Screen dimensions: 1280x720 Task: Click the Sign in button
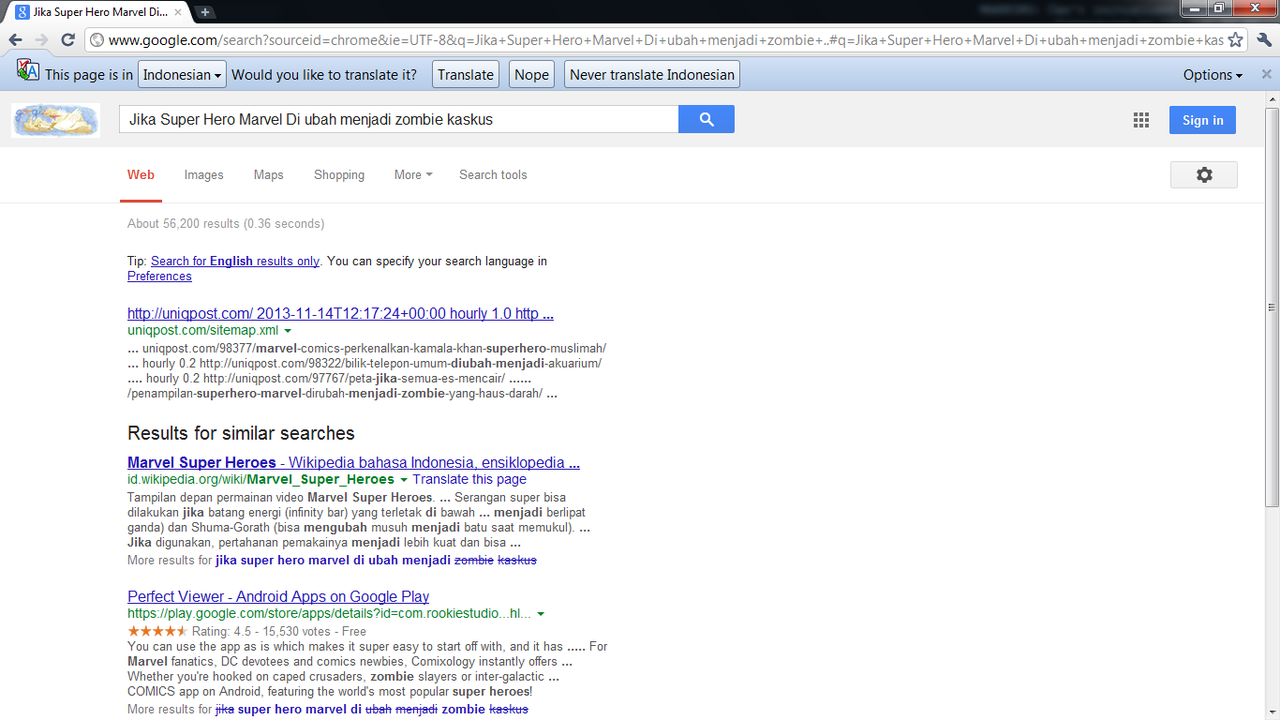click(x=1202, y=120)
